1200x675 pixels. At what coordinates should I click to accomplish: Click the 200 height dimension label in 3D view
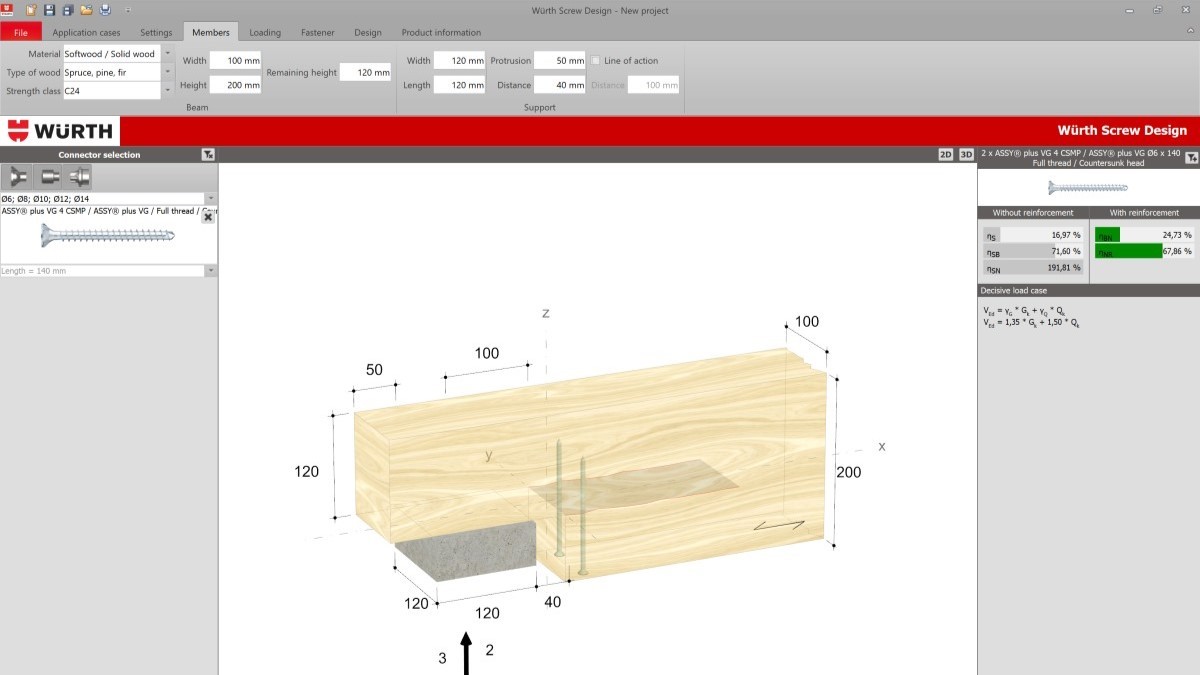848,472
